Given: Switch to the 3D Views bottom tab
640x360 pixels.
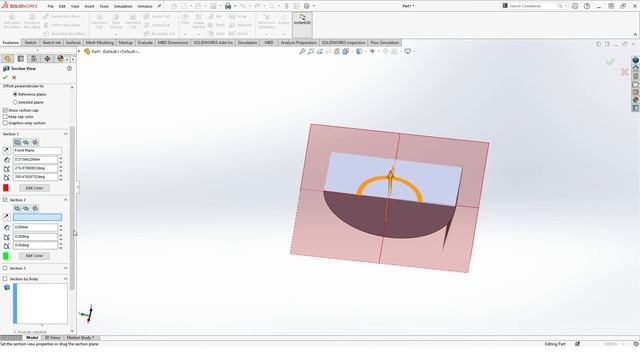Looking at the screenshot, I should (x=52, y=338).
